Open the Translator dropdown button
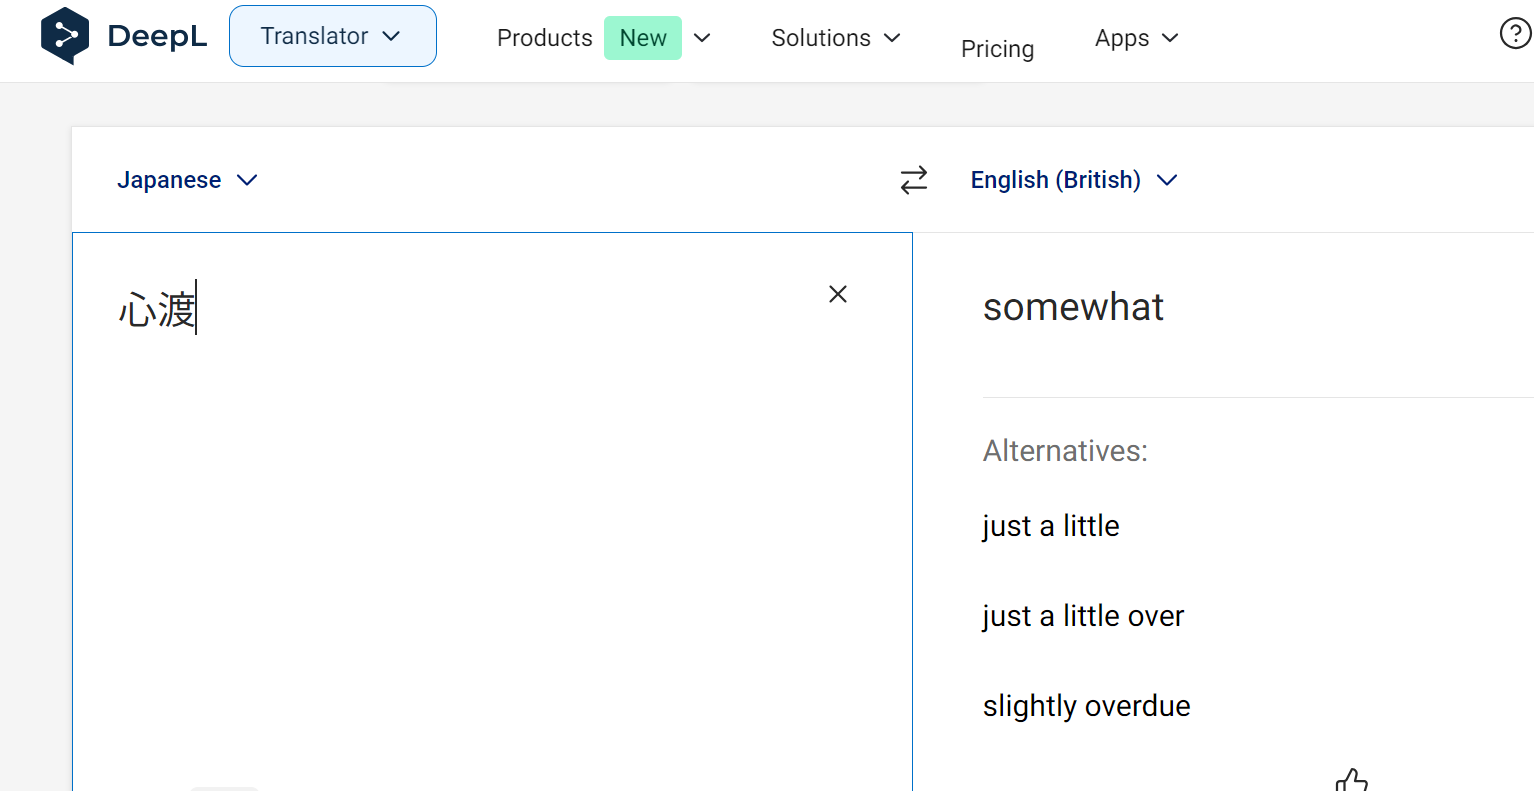 tap(332, 36)
